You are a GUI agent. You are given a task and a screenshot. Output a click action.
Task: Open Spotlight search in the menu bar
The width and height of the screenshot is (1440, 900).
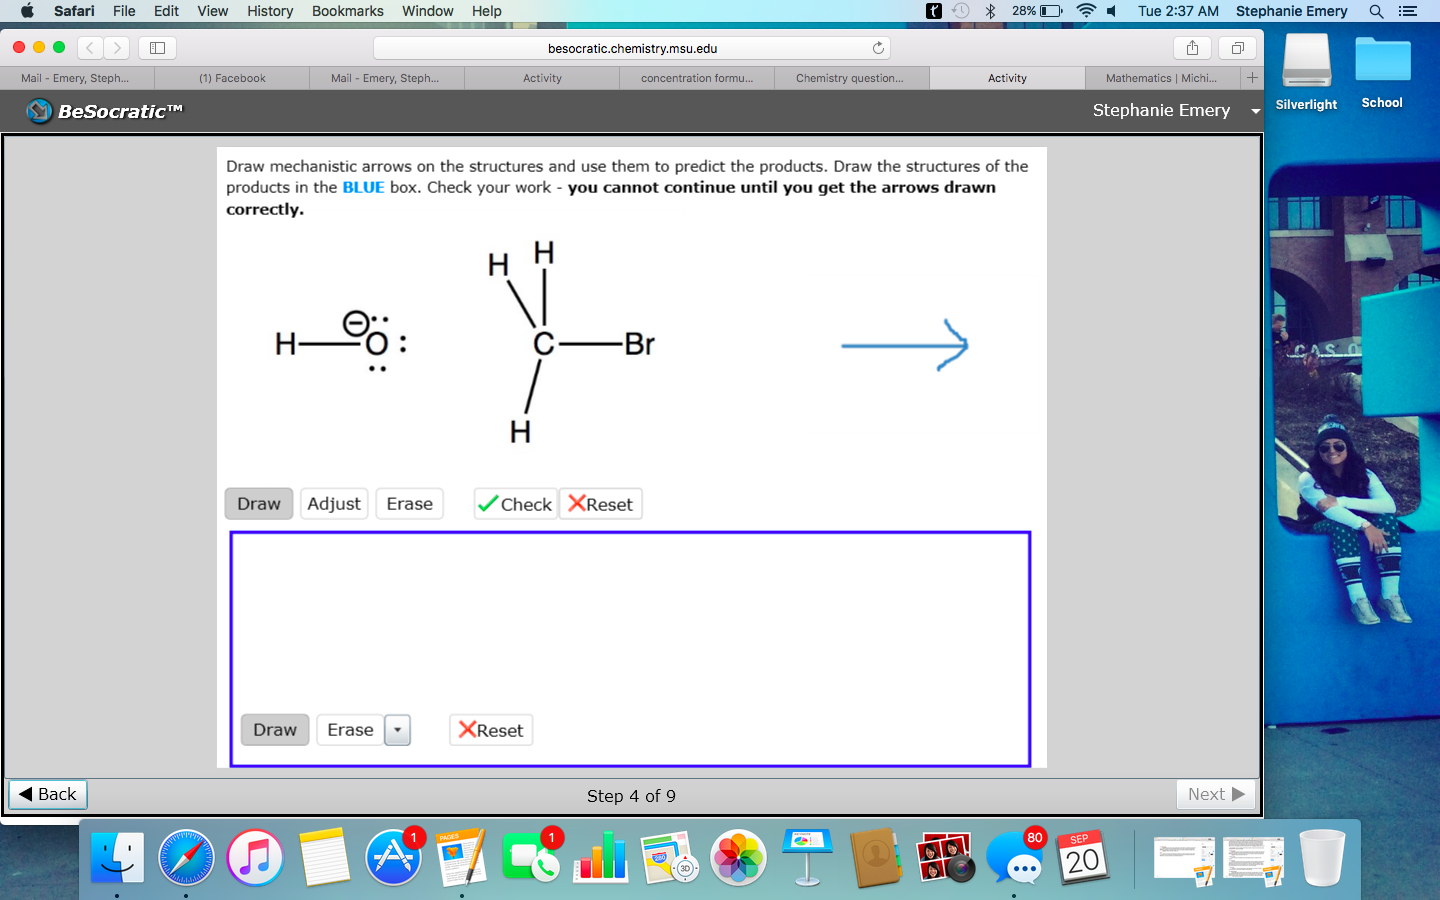[x=1377, y=11]
